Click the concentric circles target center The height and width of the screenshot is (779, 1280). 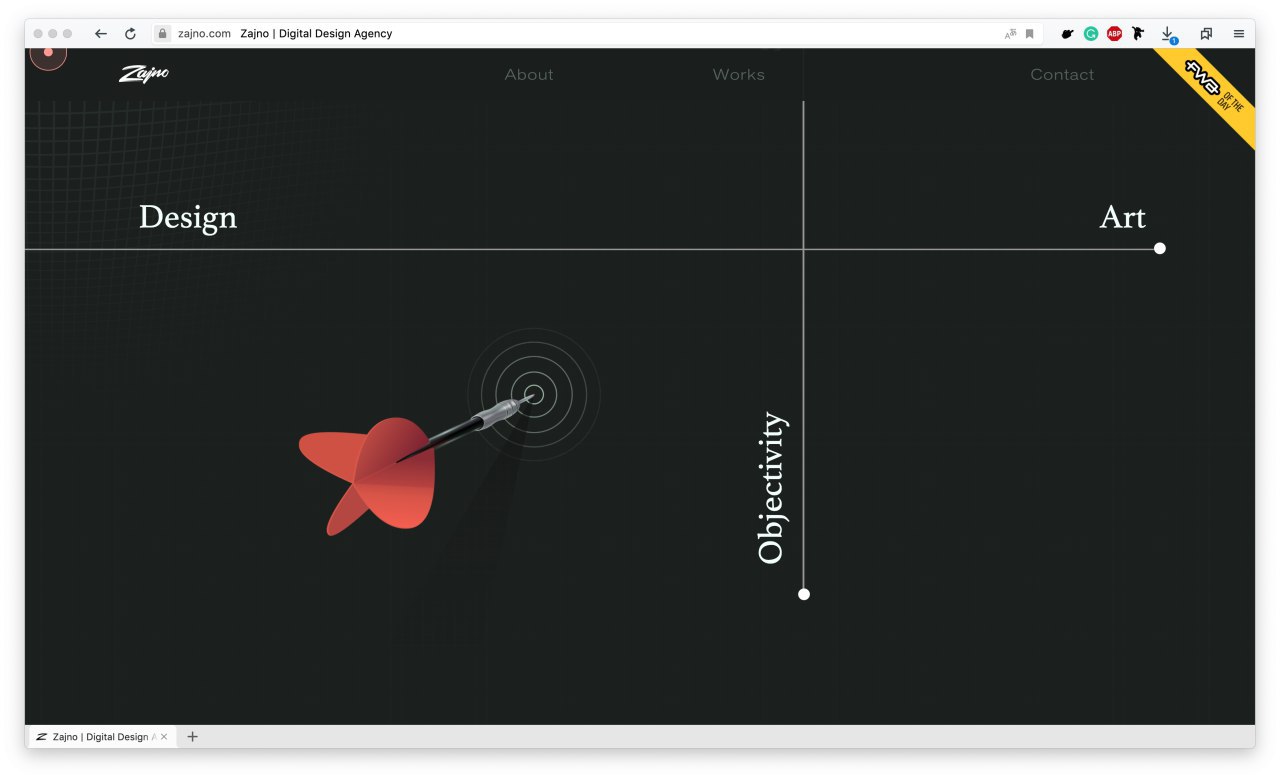pyautogui.click(x=534, y=394)
